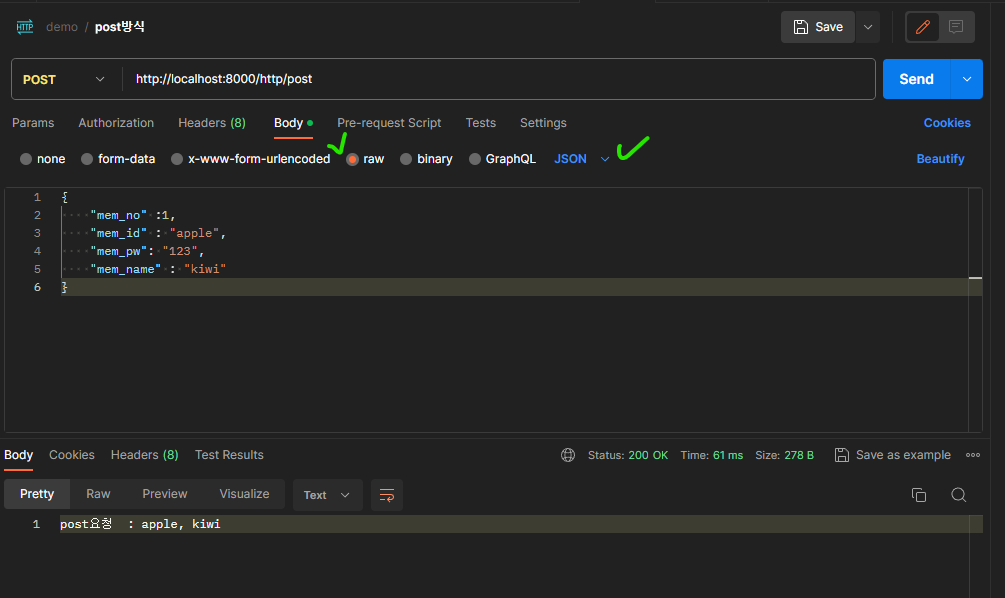Screen dimensions: 1005x598
Task: Click the response text post요청 : apple, kiwi
Action: (x=140, y=524)
